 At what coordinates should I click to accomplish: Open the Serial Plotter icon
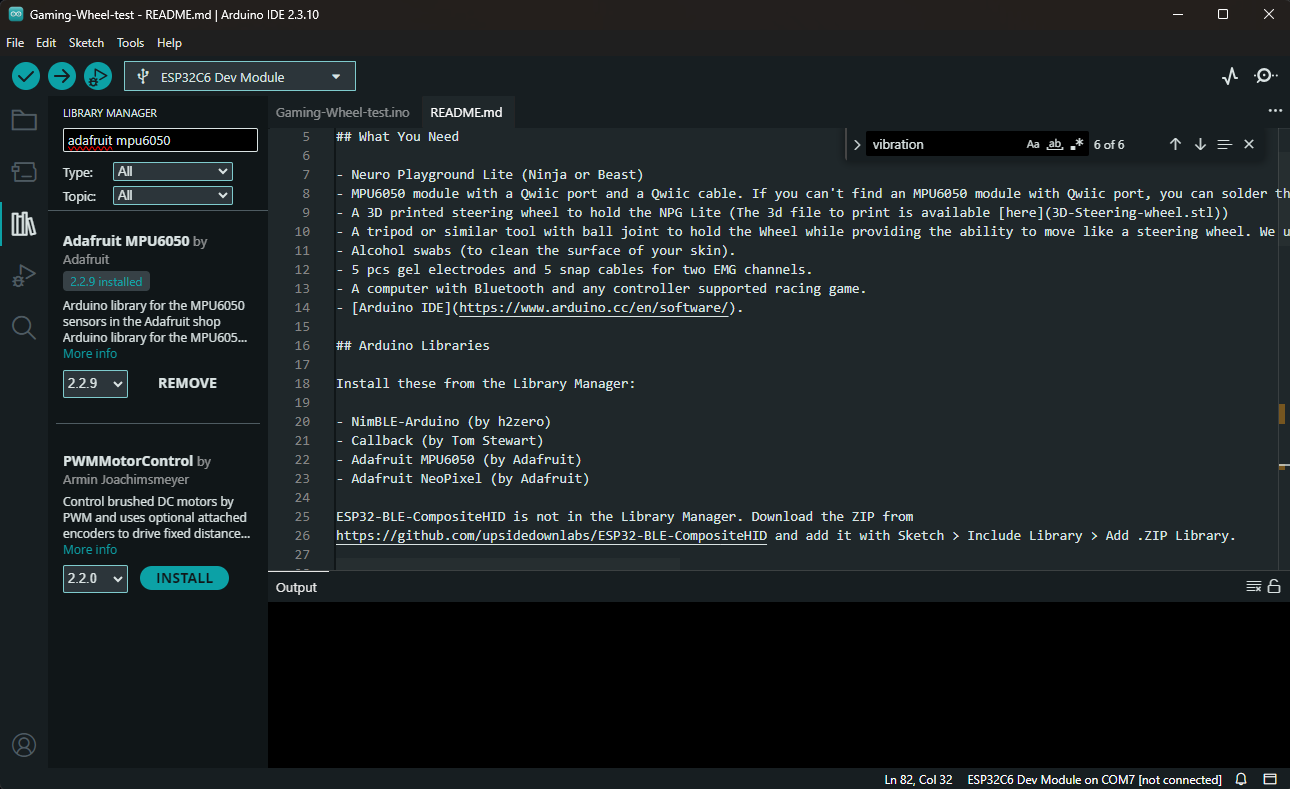pos(1230,76)
